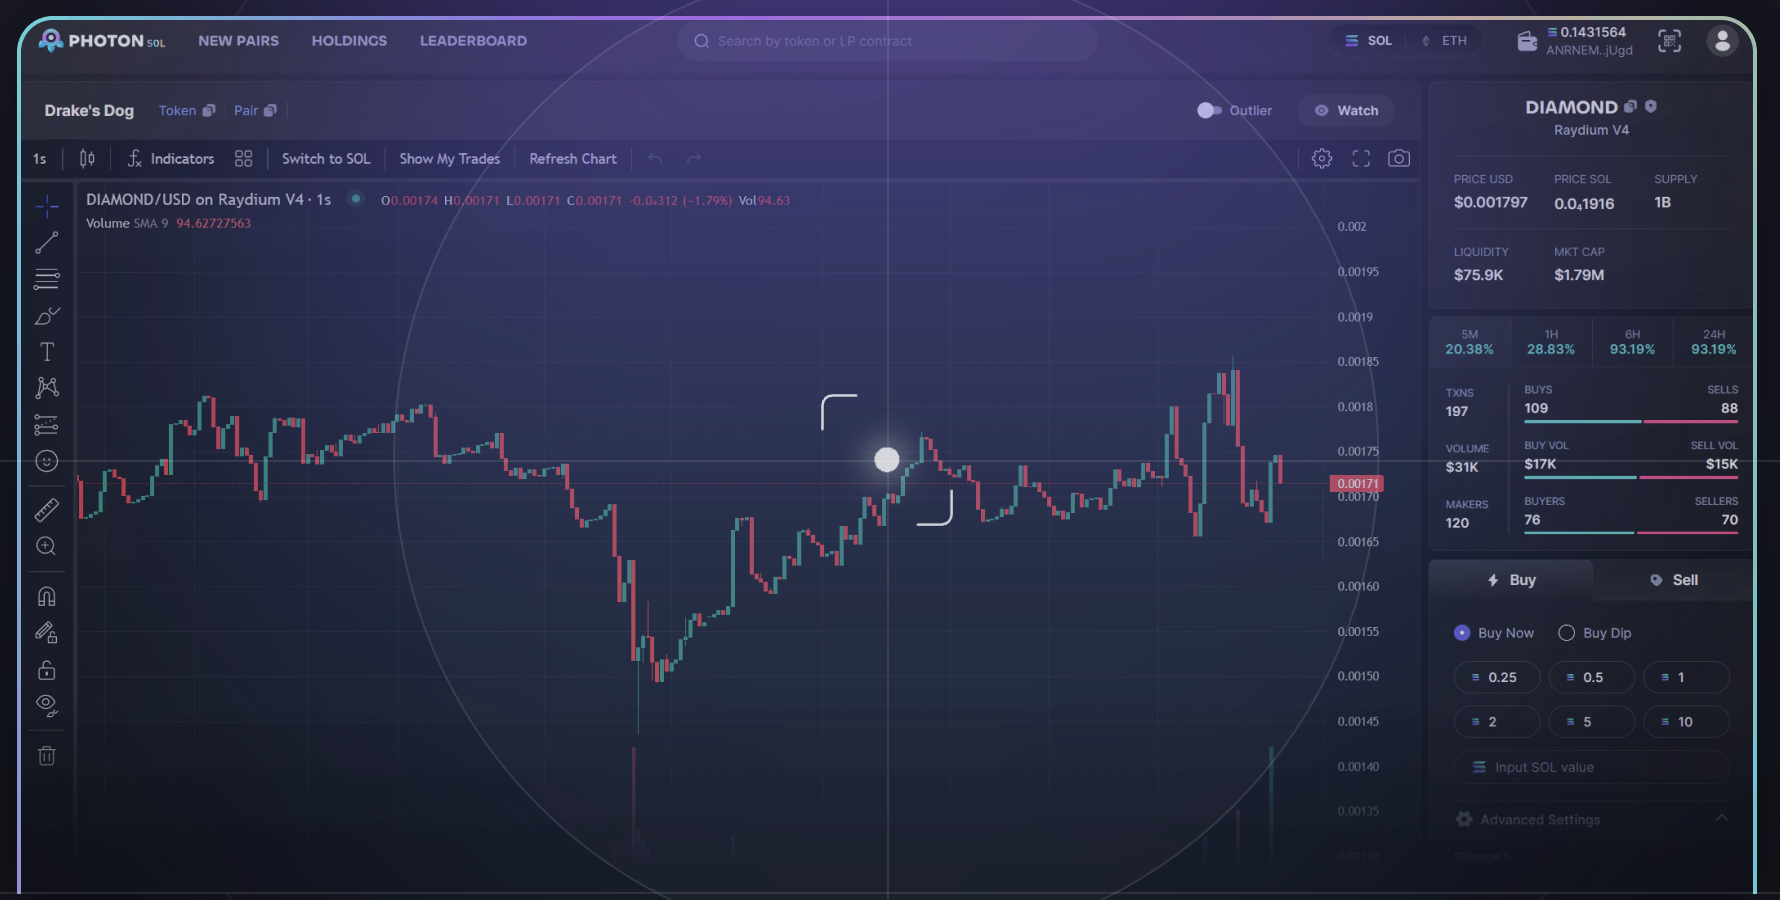Switch to the Sell tab
The width and height of the screenshot is (1780, 900).
pos(1673,579)
